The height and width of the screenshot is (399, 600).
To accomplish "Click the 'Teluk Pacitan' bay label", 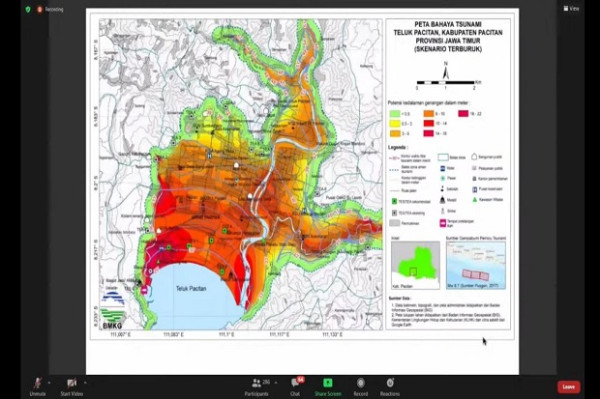I will point(191,288).
